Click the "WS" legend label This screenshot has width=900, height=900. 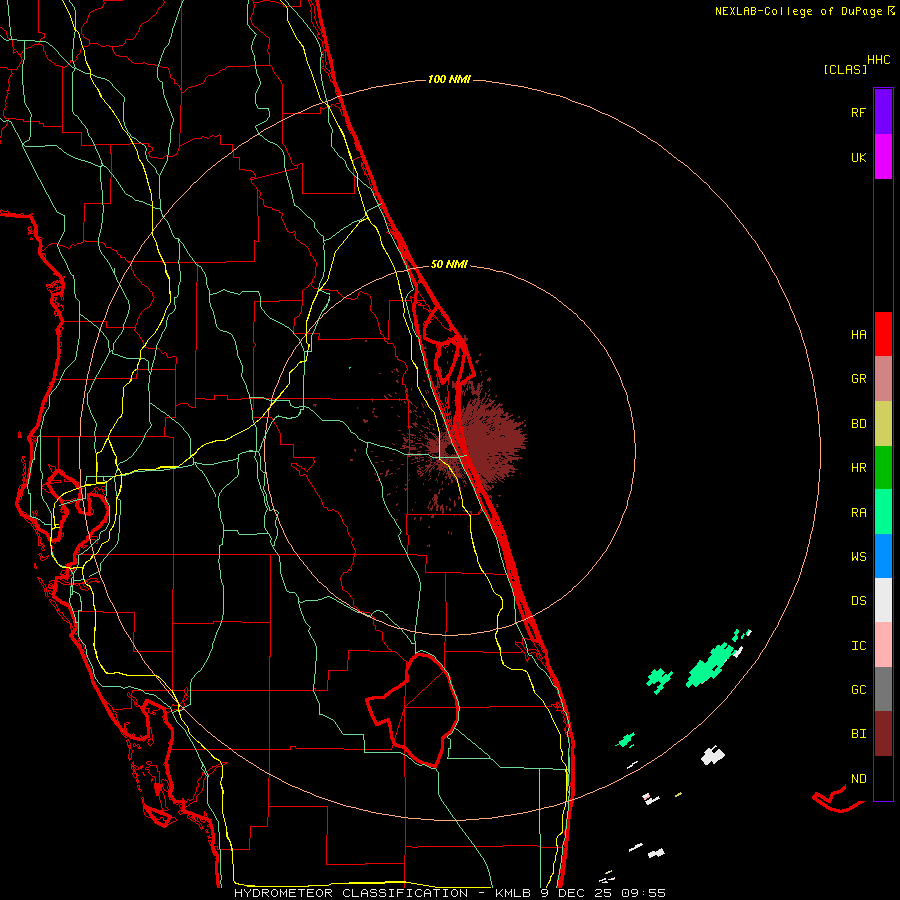[858, 557]
